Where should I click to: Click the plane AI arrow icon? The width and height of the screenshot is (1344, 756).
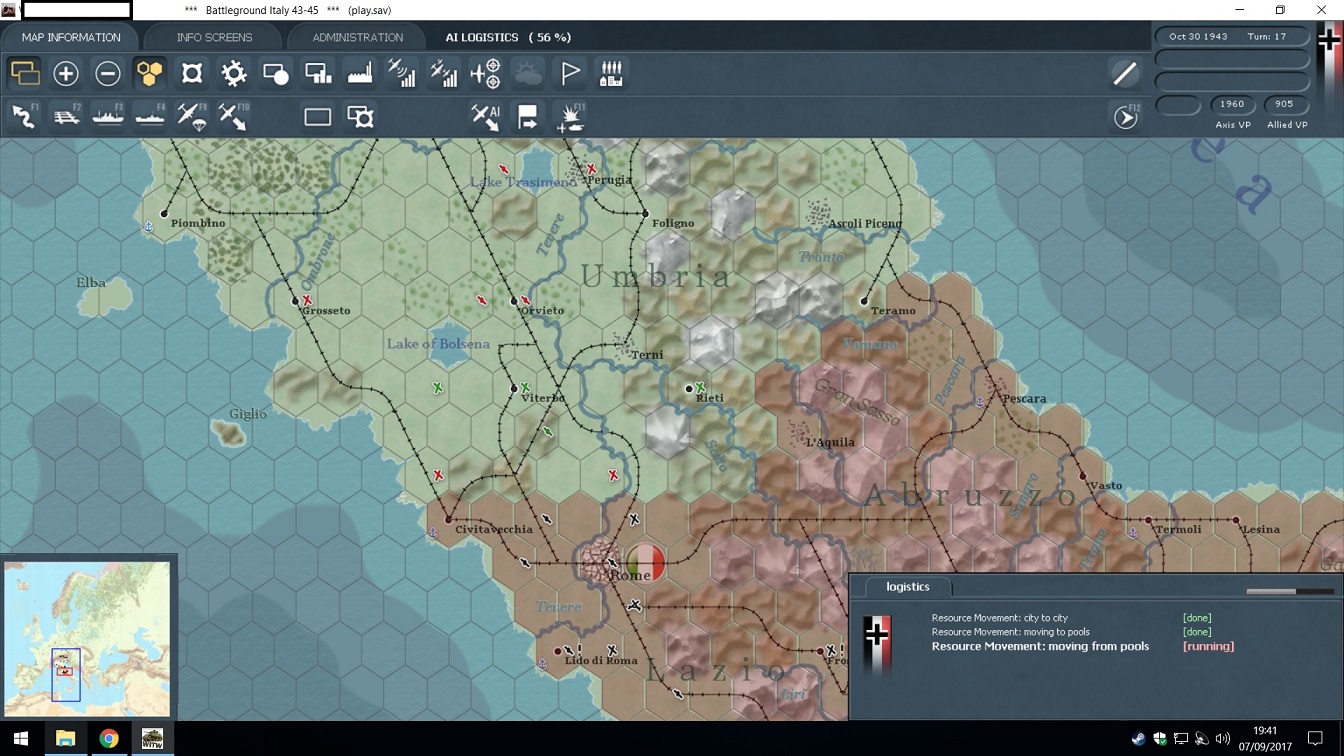pos(485,117)
